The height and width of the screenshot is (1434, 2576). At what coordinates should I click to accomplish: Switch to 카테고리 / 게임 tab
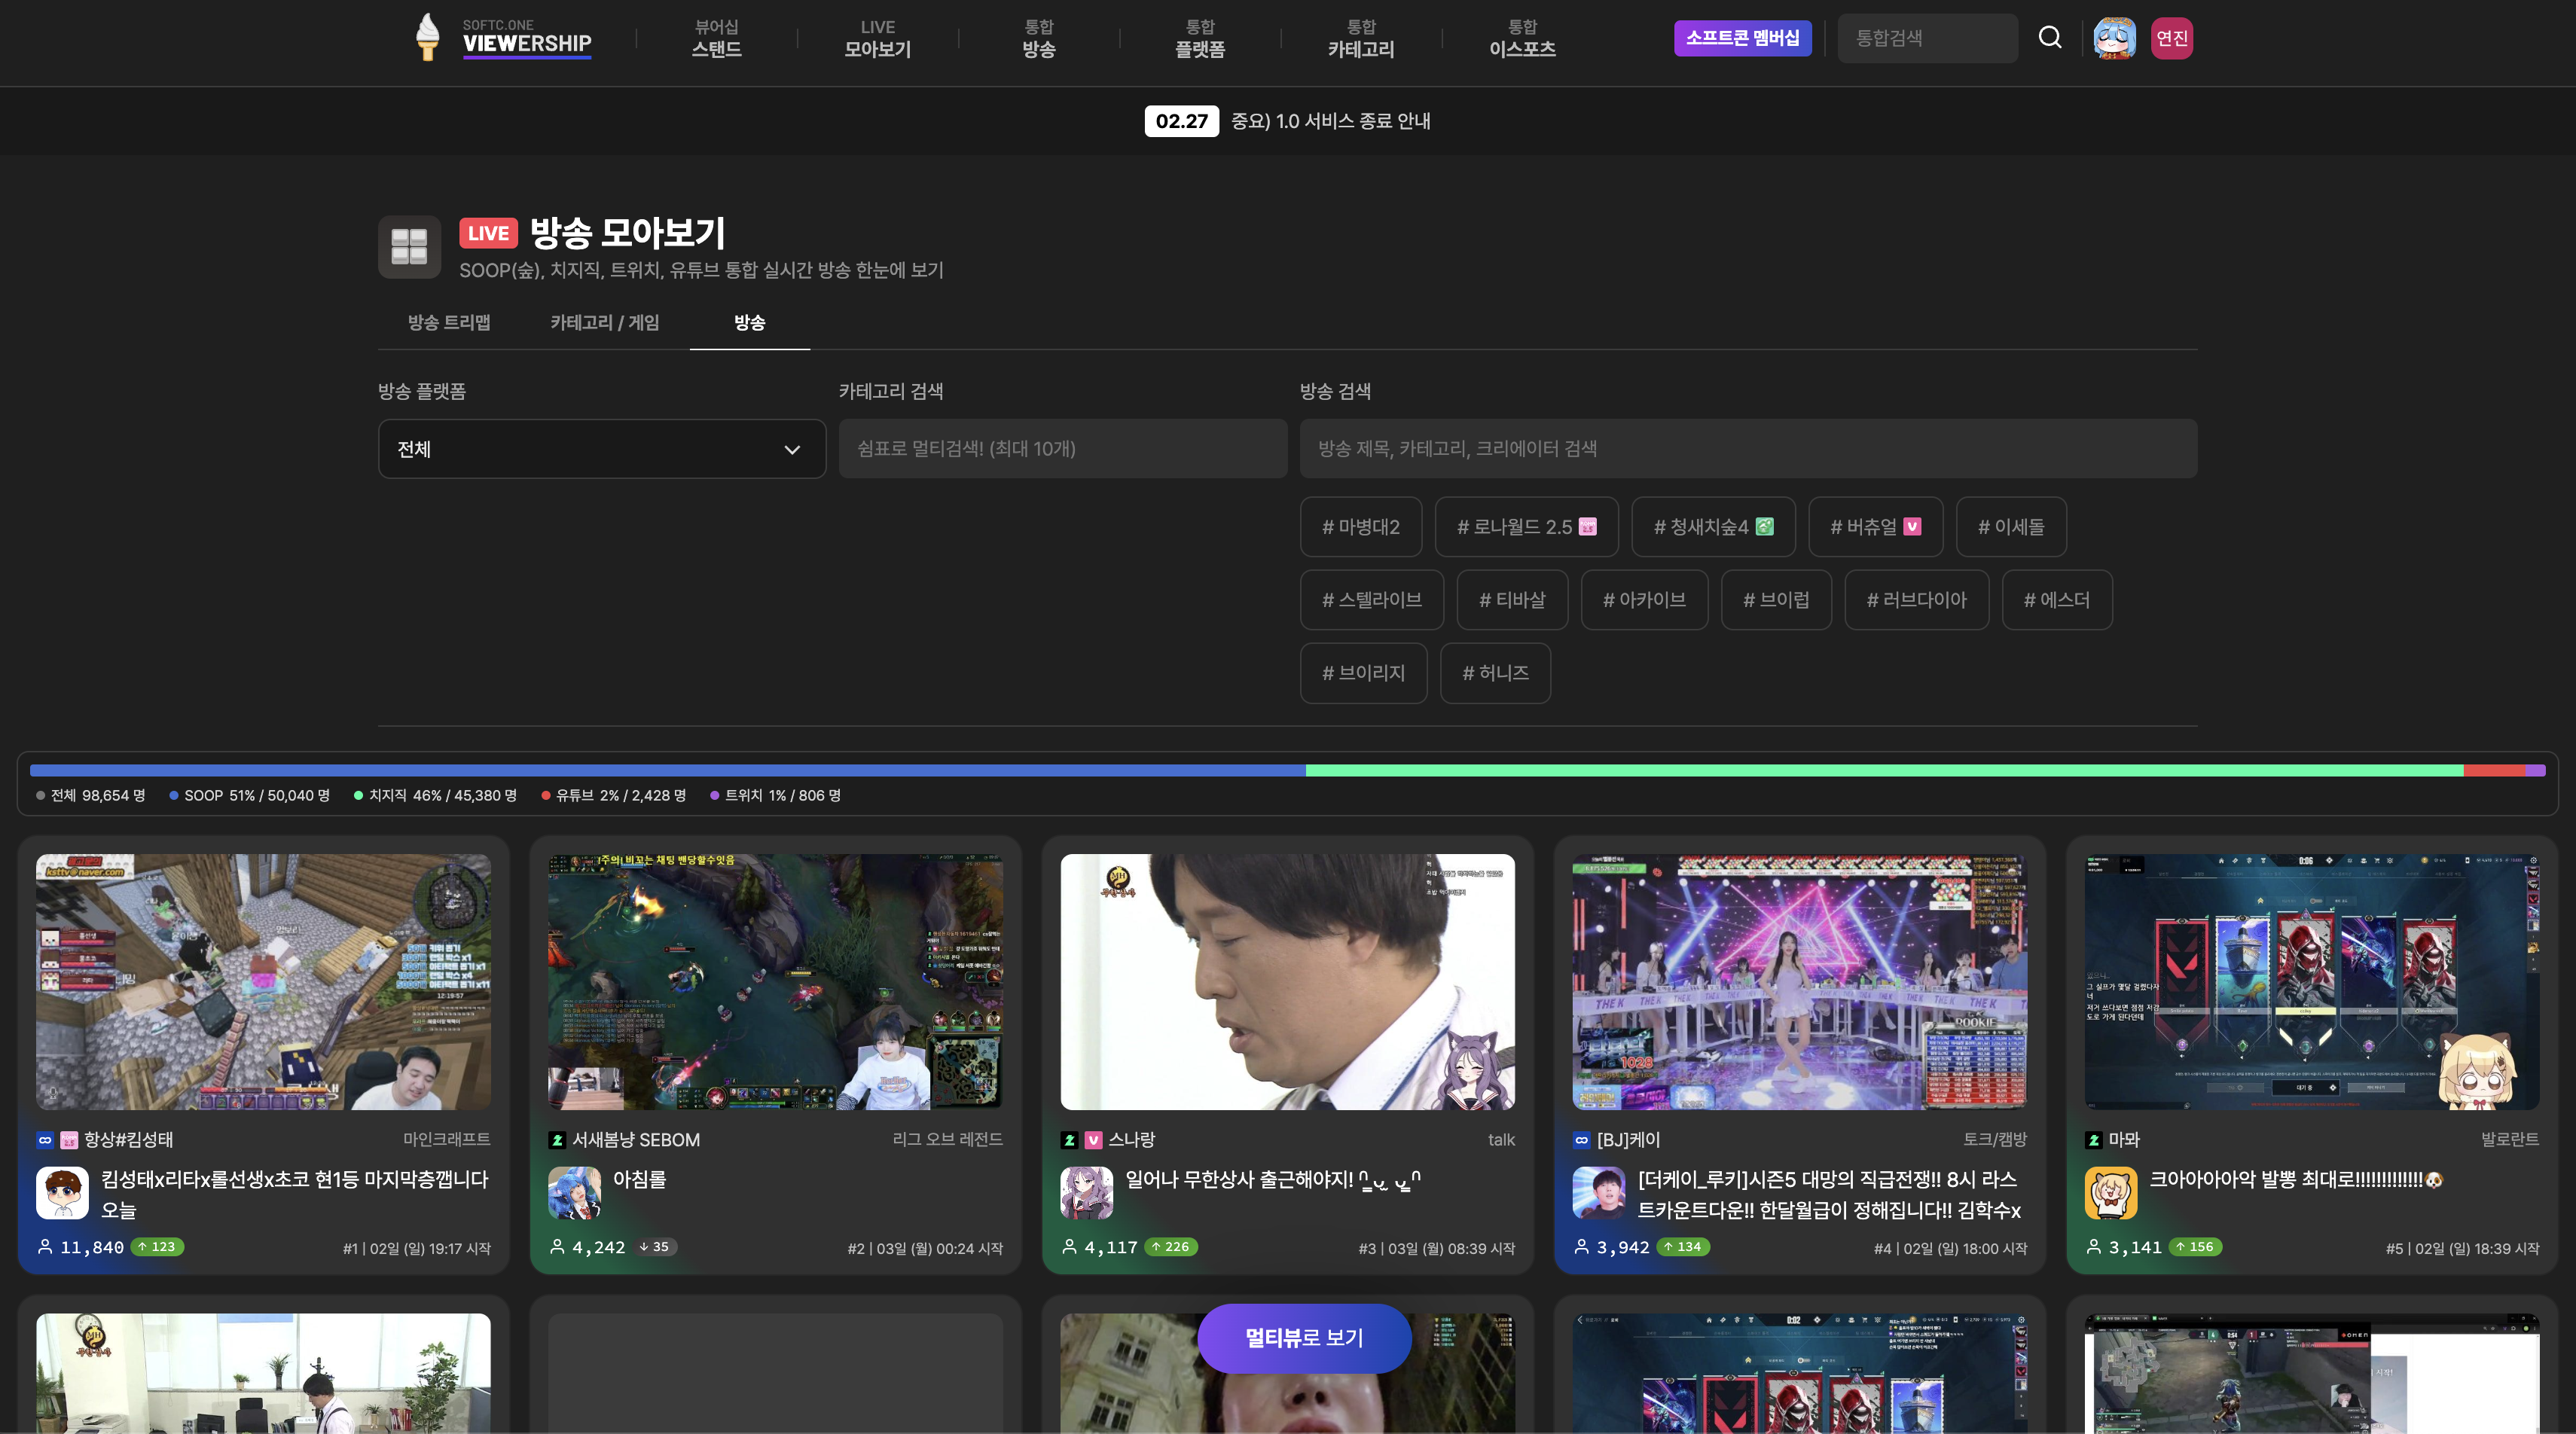(x=604, y=322)
